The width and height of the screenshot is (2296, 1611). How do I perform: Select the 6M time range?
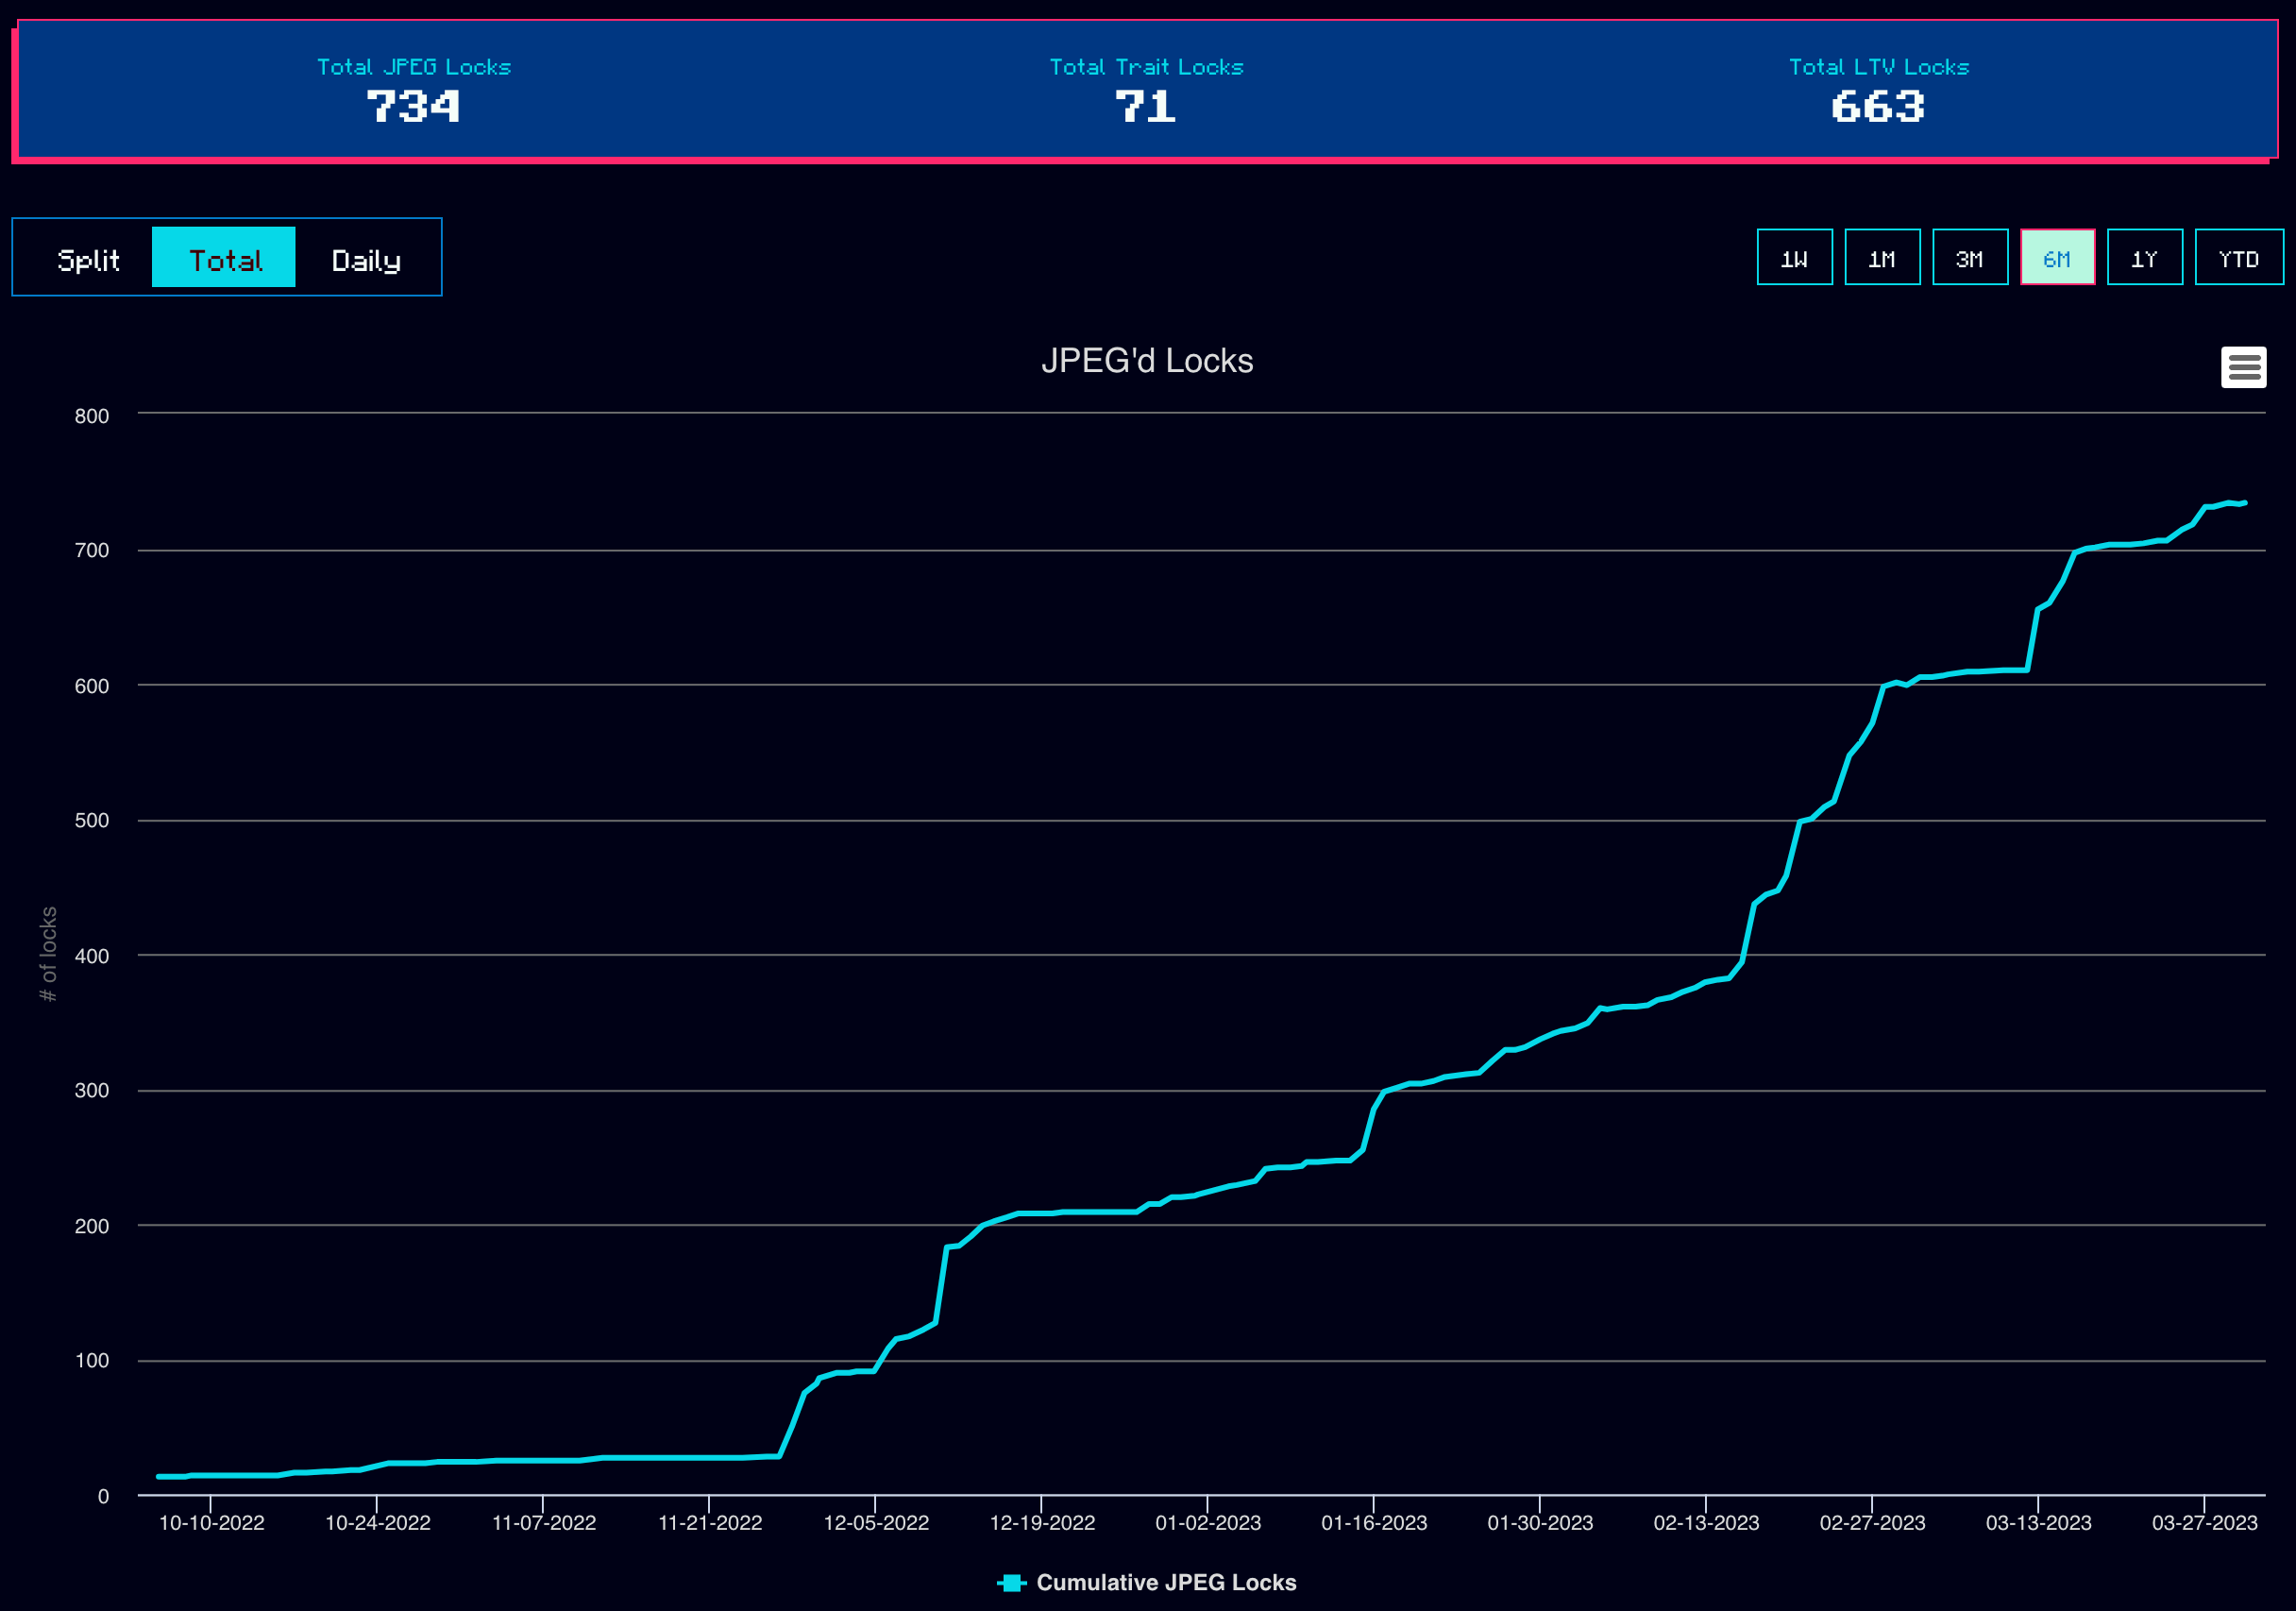tap(2057, 258)
